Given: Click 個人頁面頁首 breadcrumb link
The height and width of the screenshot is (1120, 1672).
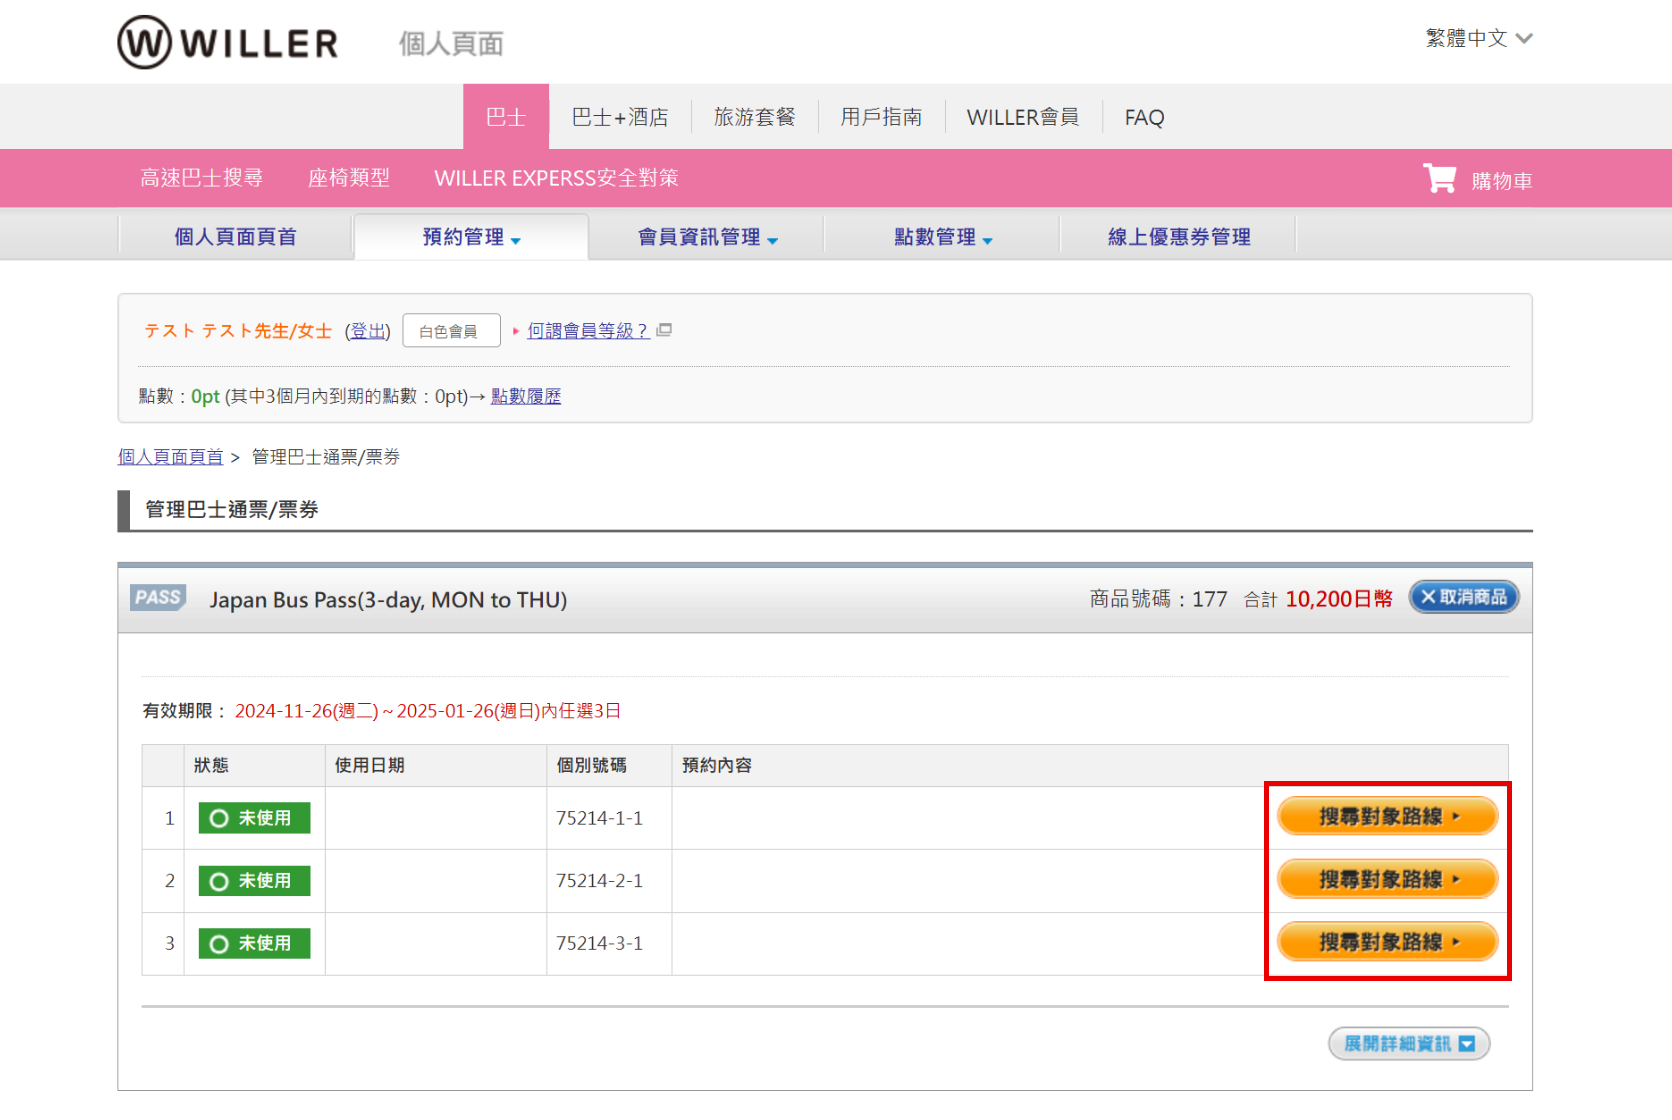Looking at the screenshot, I should click(x=170, y=457).
